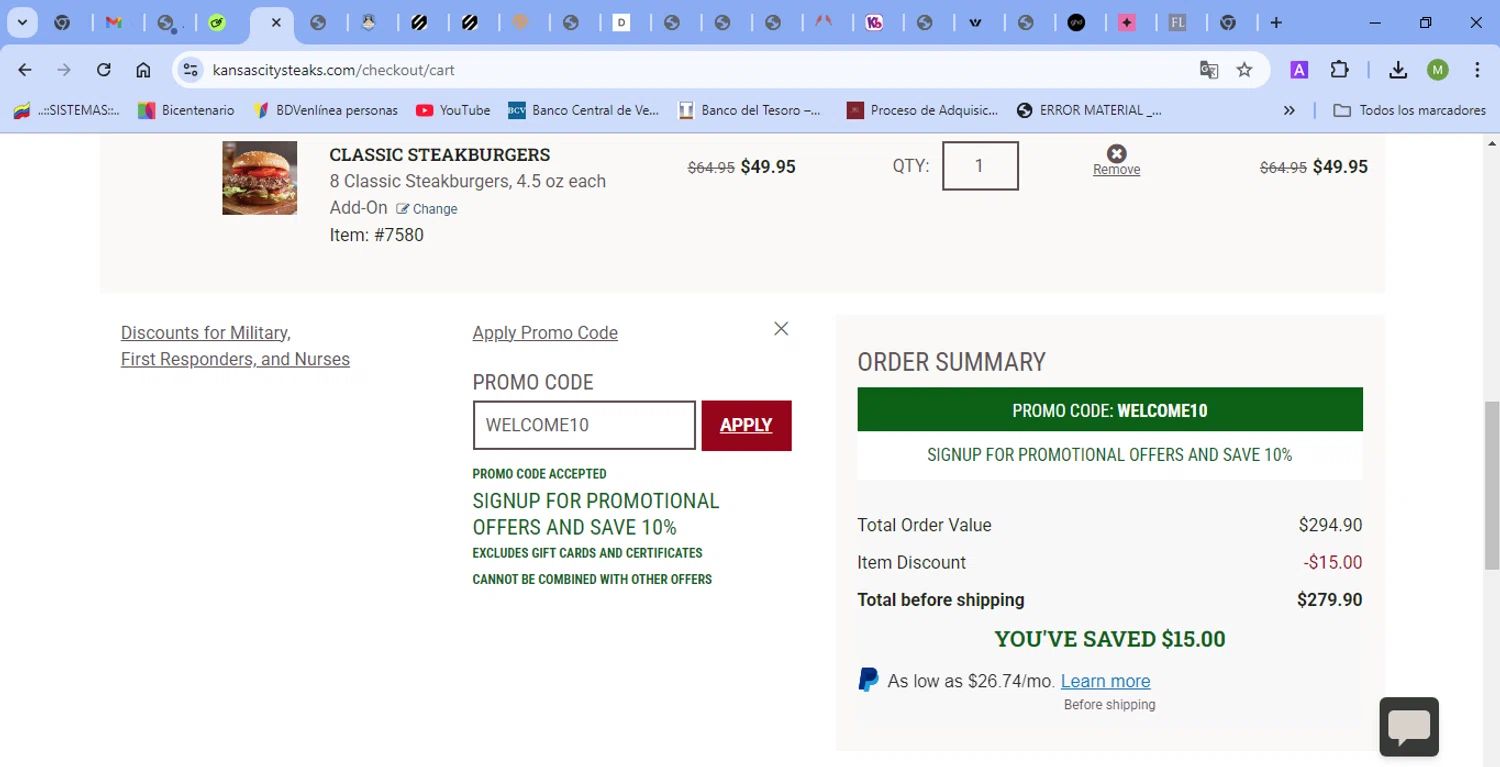Show more bookmarks chevron
The width and height of the screenshot is (1500, 767).
point(1289,110)
